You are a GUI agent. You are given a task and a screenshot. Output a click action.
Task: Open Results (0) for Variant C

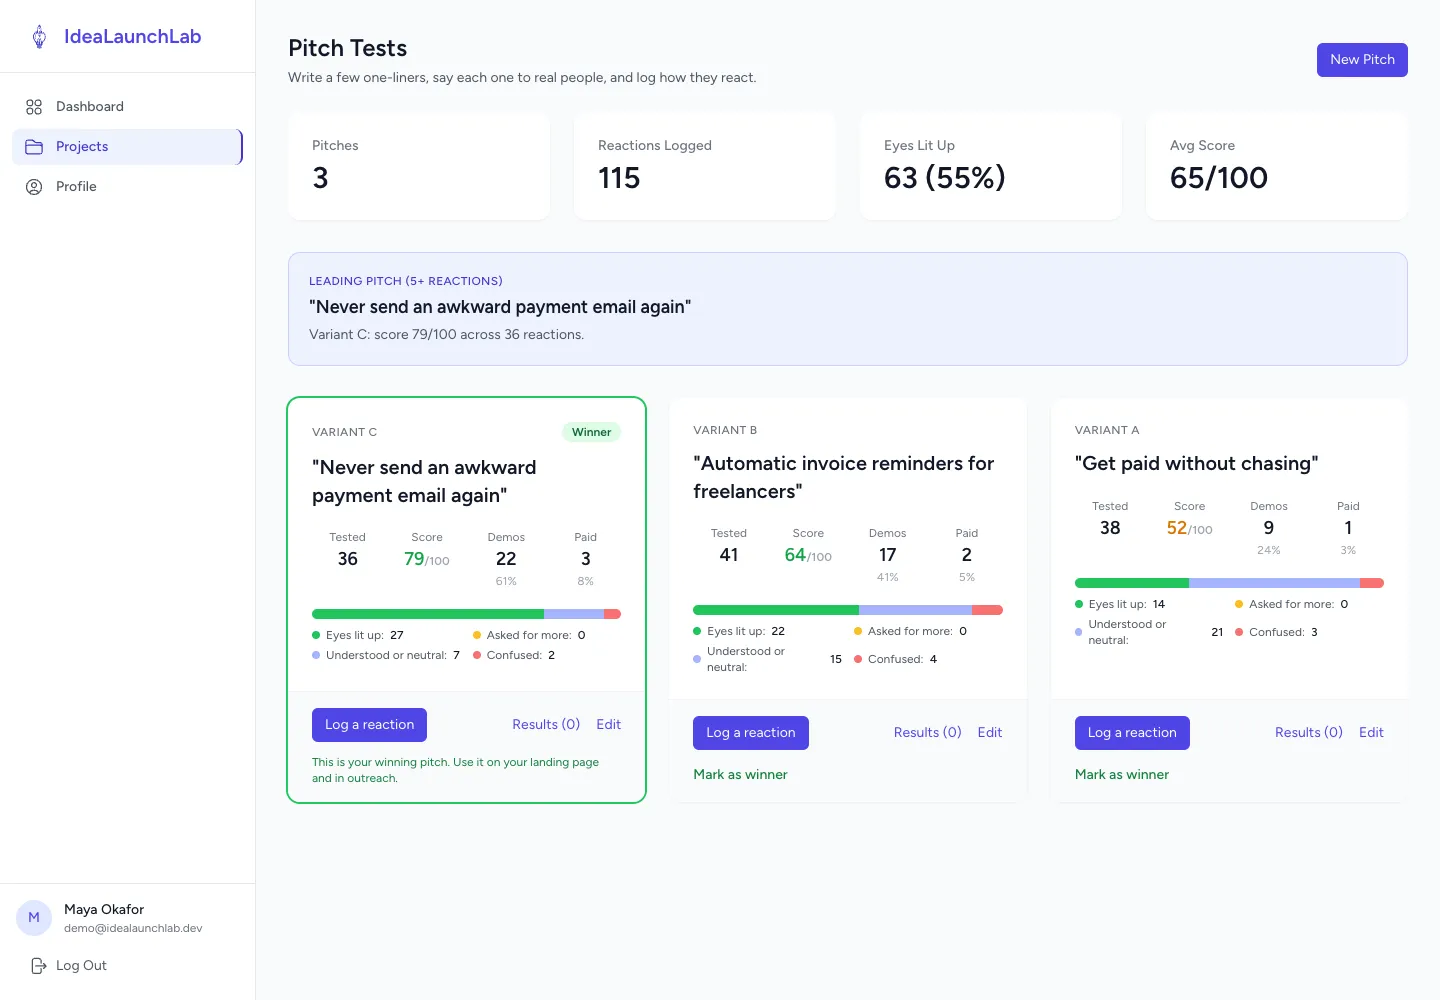pos(546,725)
